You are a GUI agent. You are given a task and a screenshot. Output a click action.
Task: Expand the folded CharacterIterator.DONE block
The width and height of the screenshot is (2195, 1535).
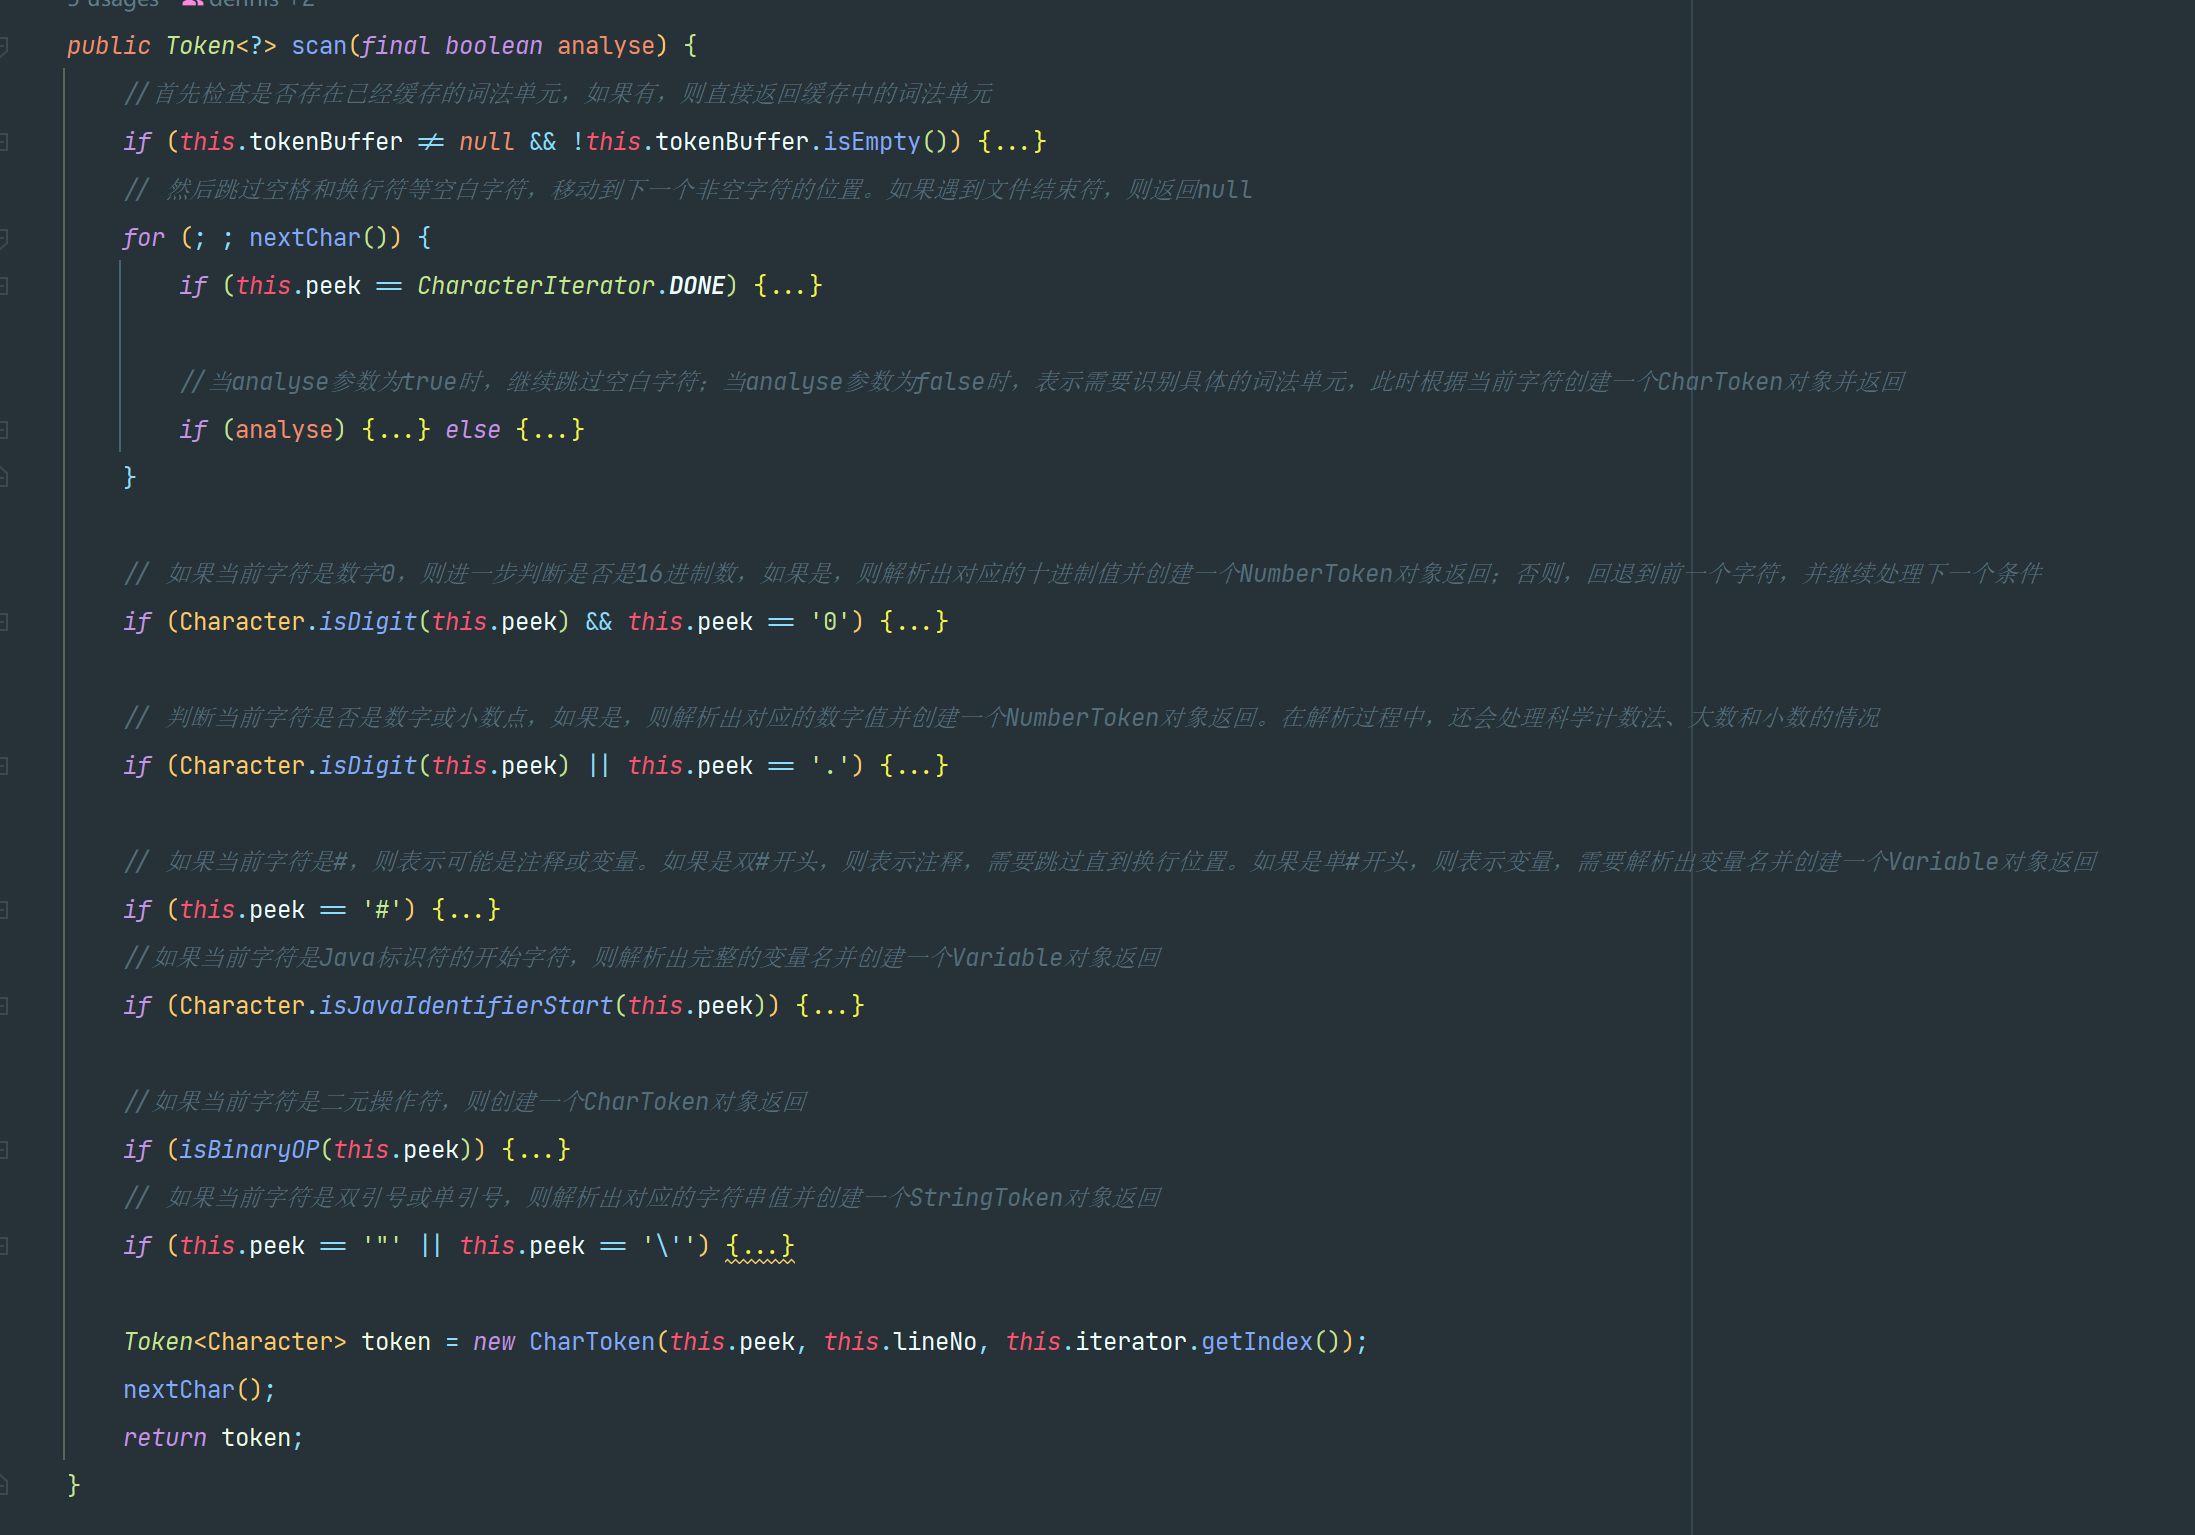tap(789, 285)
